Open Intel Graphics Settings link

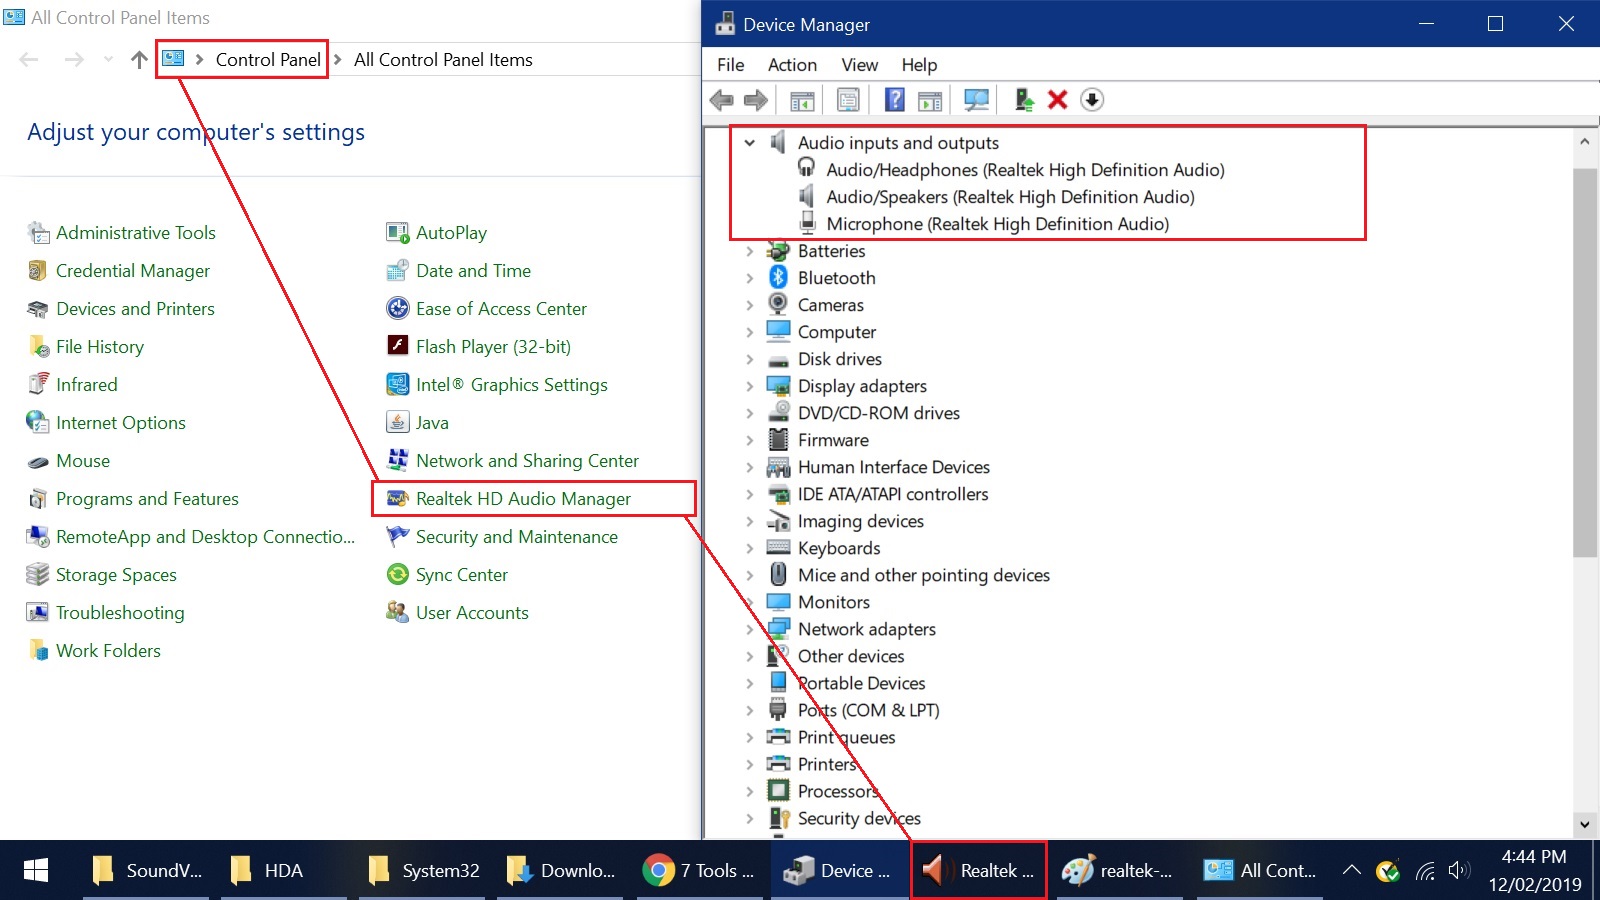(x=511, y=385)
